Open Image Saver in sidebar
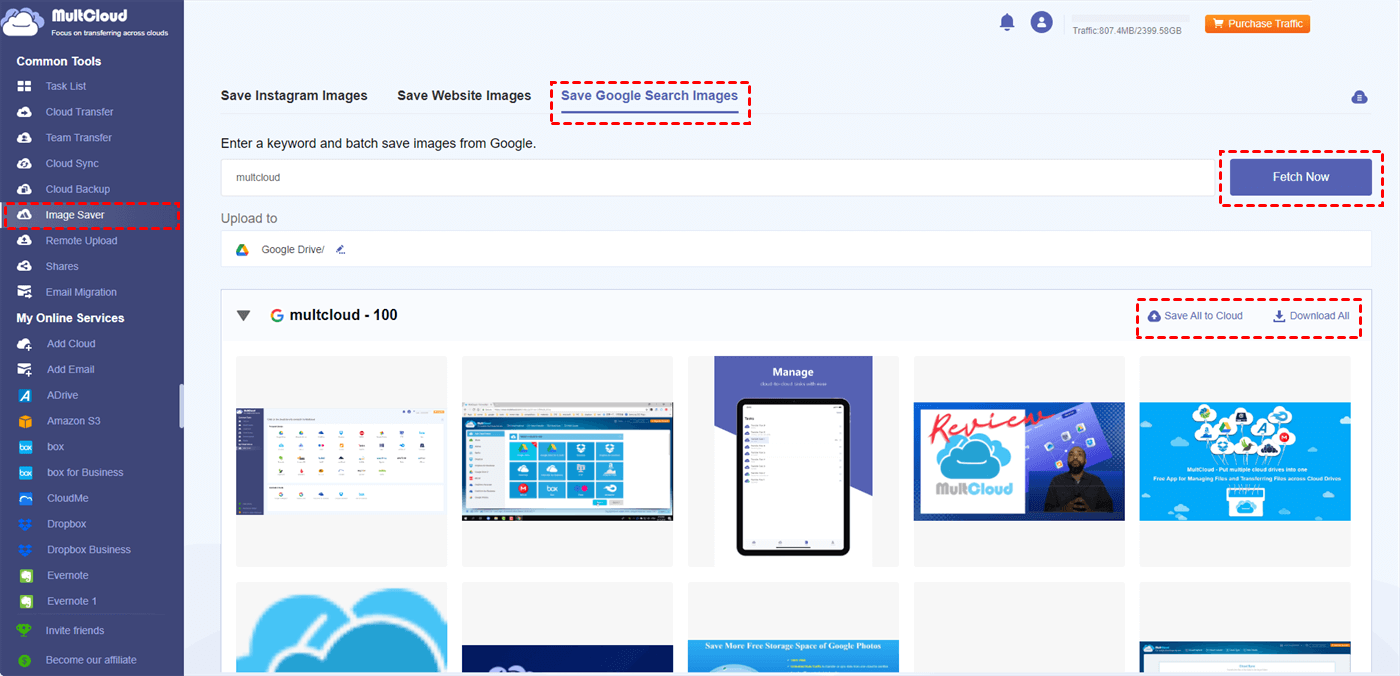1400x676 pixels. [x=75, y=215]
